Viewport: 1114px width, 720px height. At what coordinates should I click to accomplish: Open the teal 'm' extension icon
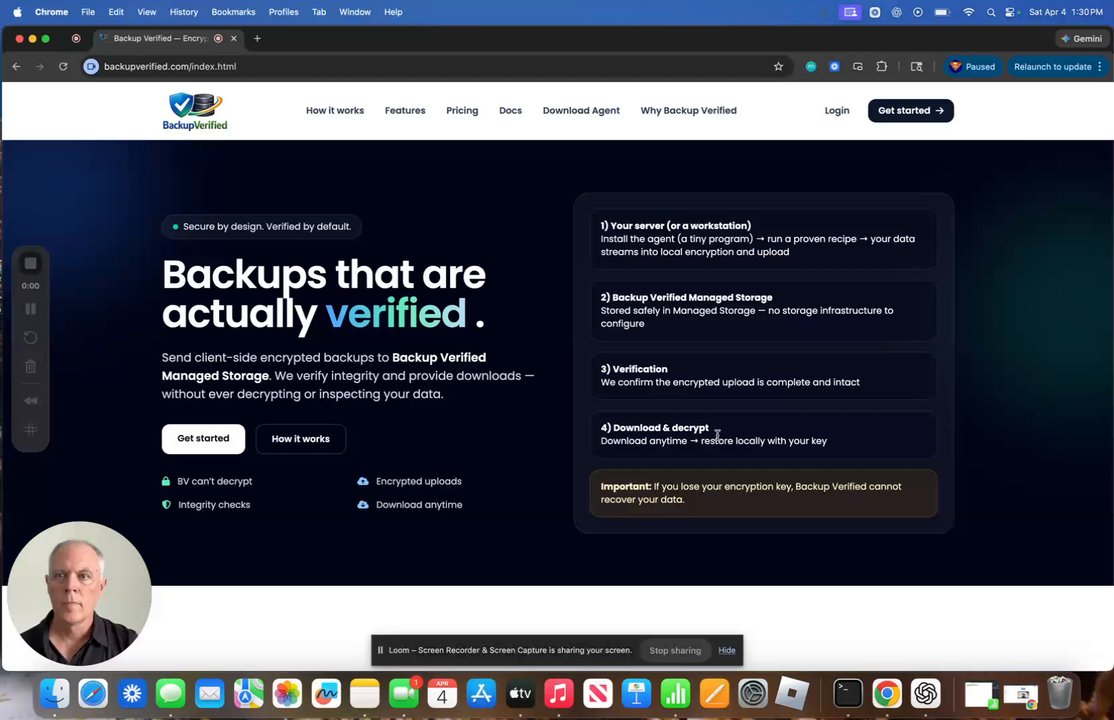tap(811, 67)
